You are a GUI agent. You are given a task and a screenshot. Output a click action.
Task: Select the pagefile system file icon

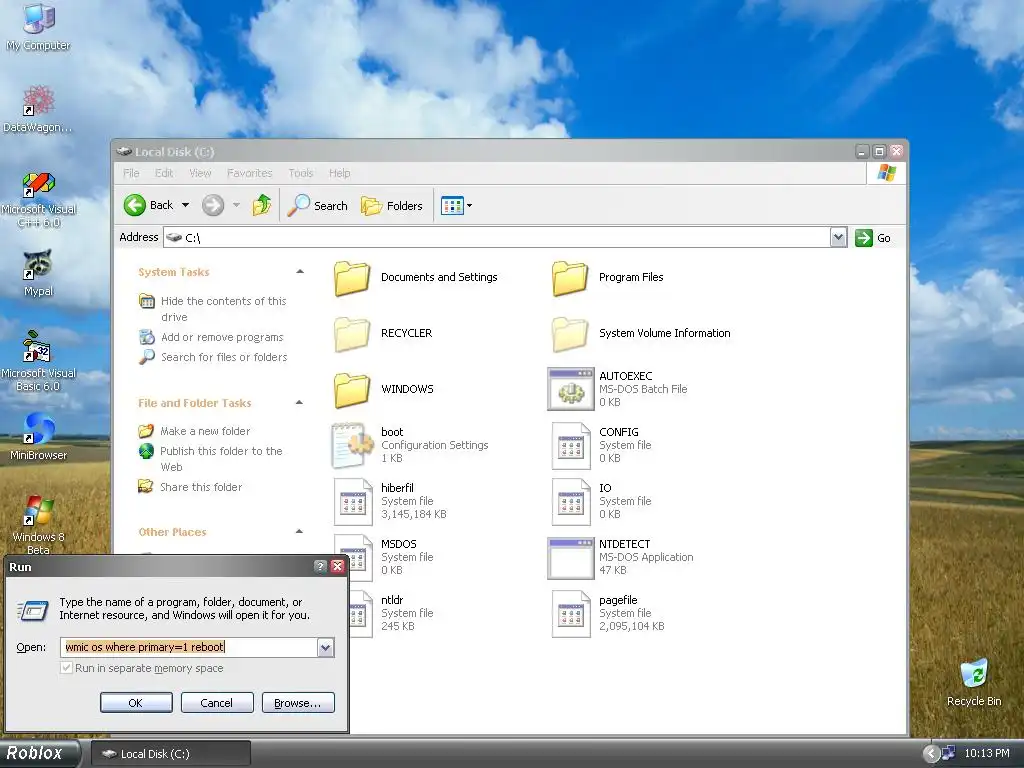tap(571, 614)
